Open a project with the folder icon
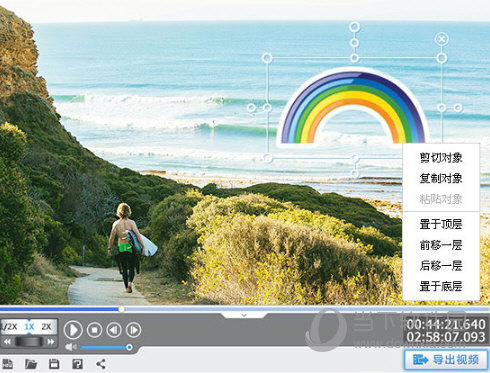This screenshot has height=373, width=490. (31, 364)
